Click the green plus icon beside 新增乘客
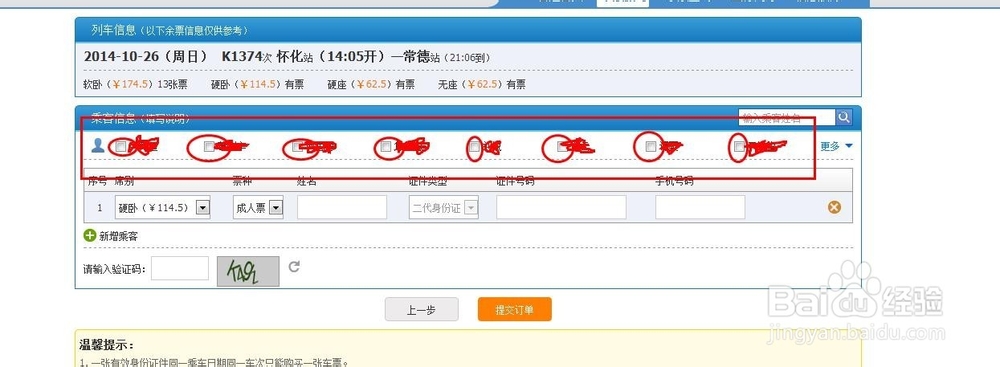Image resolution: width=1000 pixels, height=367 pixels. pos(90,236)
